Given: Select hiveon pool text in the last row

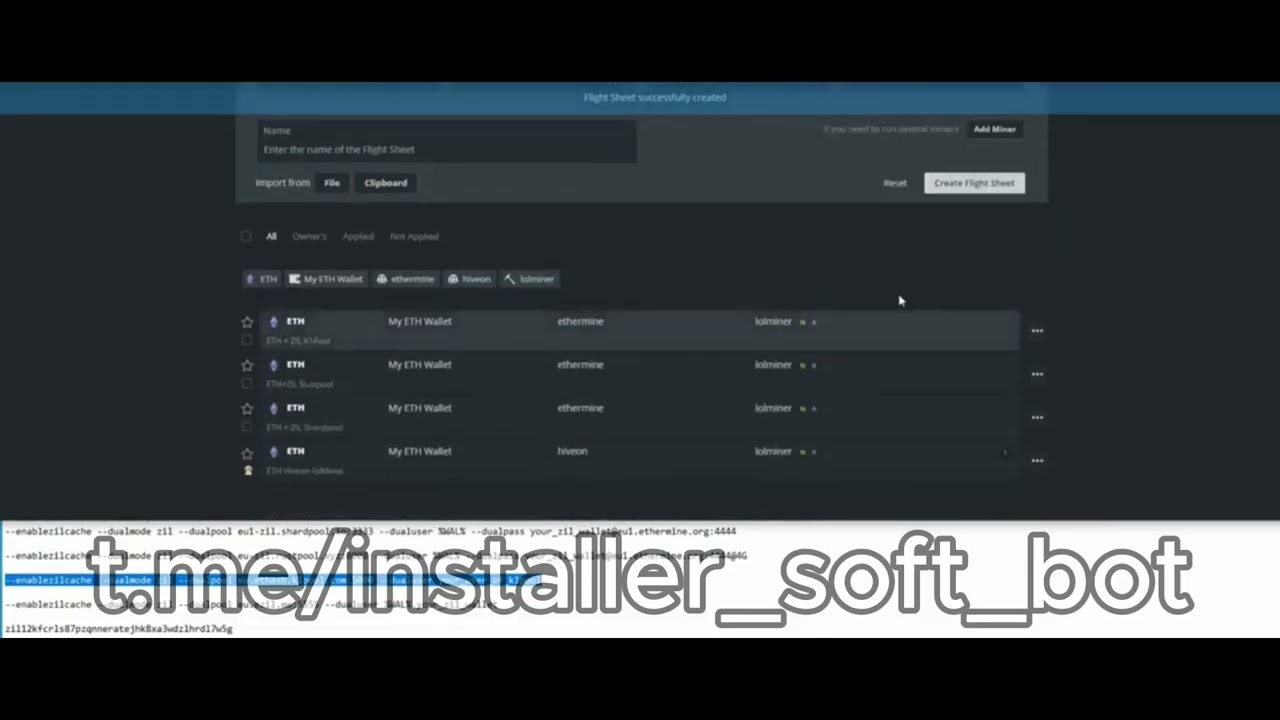Looking at the screenshot, I should pyautogui.click(x=572, y=451).
